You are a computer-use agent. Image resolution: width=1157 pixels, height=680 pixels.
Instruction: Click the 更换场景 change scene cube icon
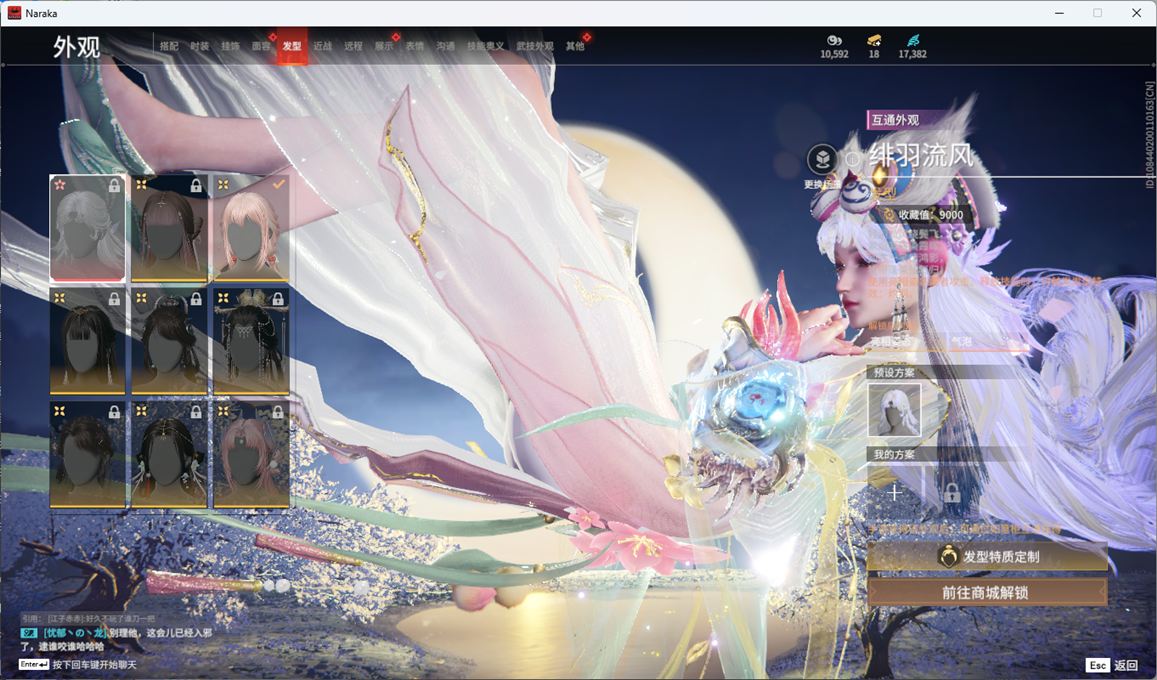click(x=822, y=159)
